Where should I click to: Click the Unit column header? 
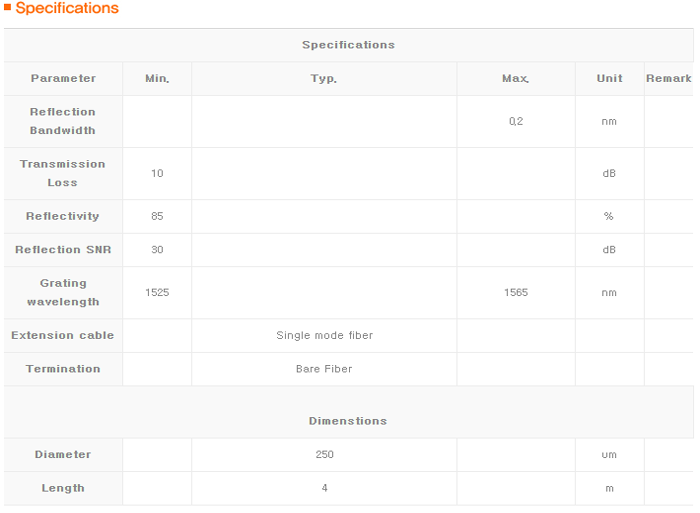pos(609,79)
